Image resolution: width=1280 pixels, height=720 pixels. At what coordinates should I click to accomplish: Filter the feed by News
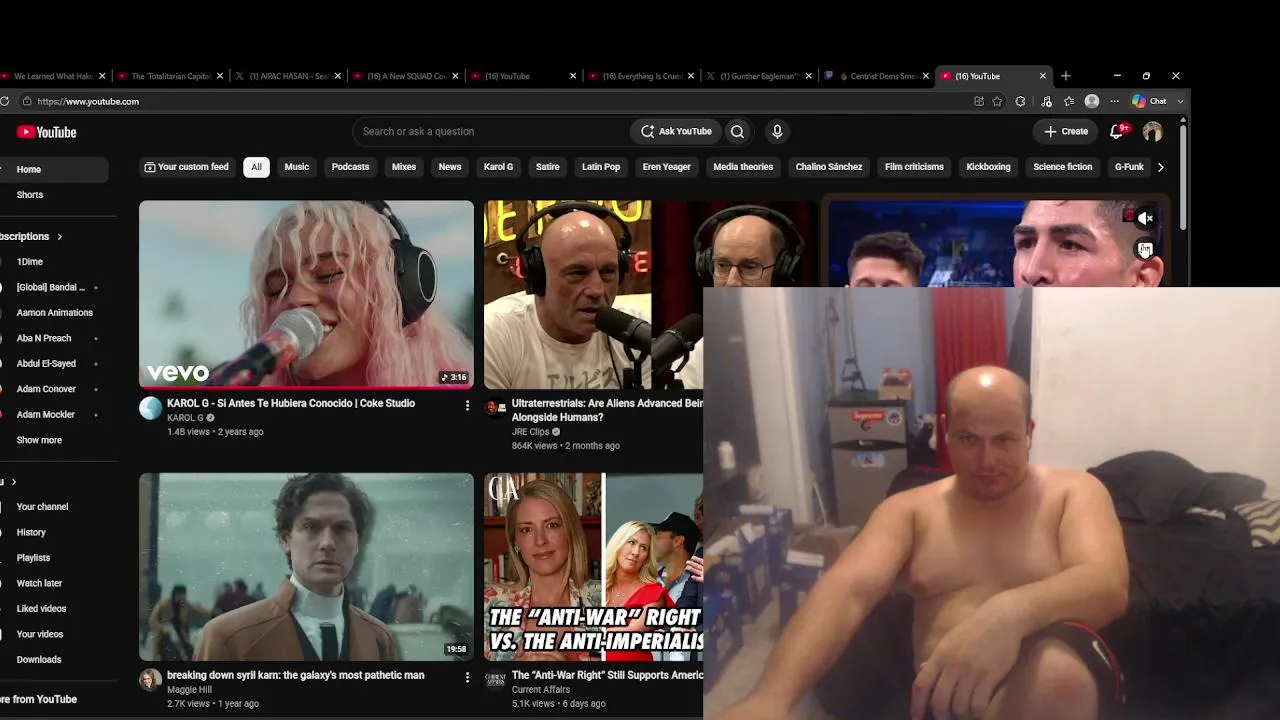(x=450, y=167)
